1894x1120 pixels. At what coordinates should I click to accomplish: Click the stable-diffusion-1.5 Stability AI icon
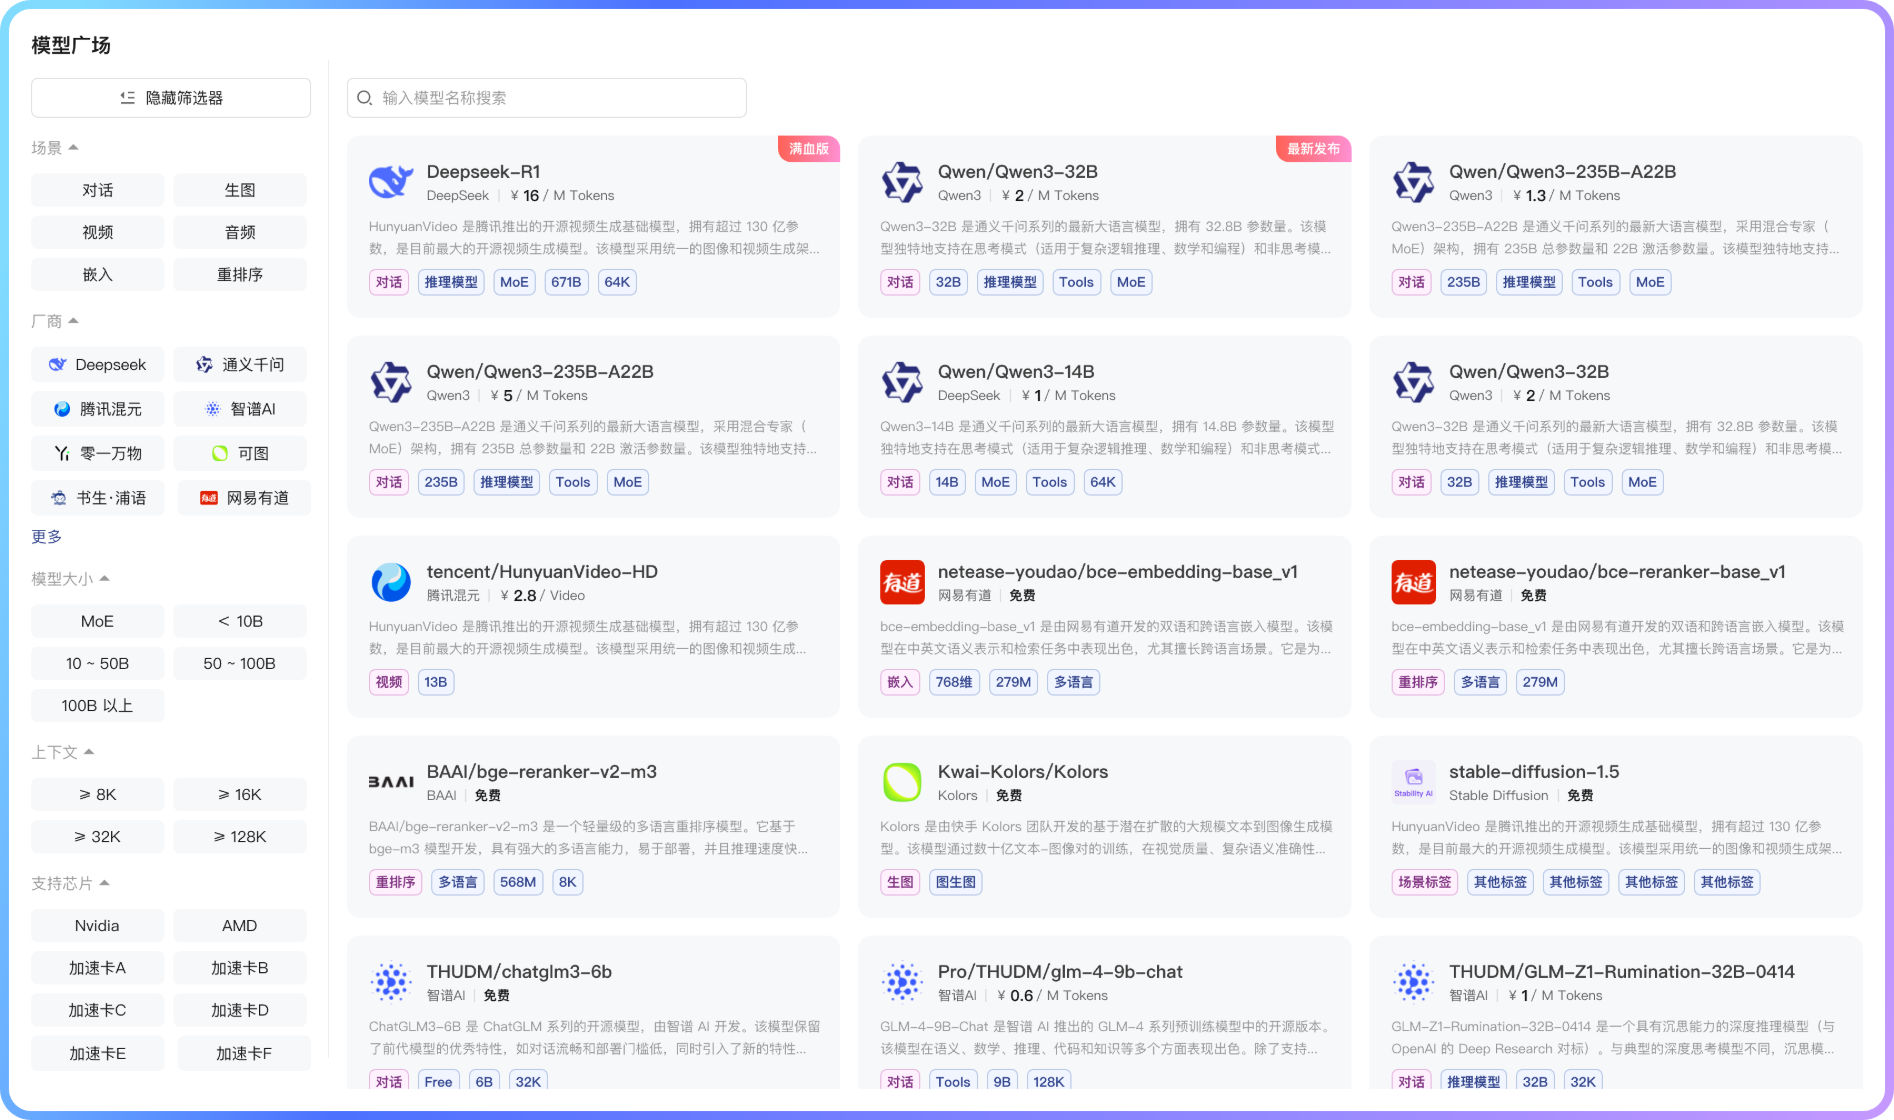(x=1413, y=782)
